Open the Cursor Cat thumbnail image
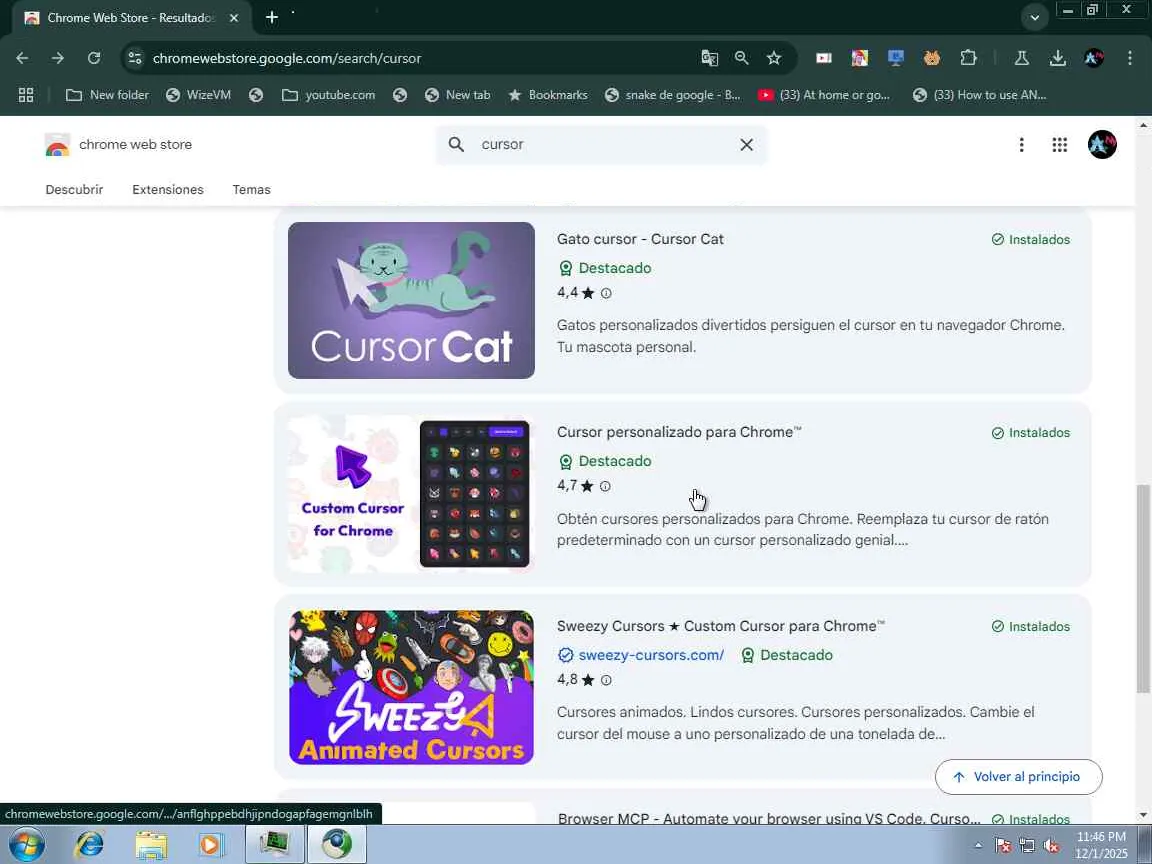The image size is (1152, 864). click(x=411, y=300)
